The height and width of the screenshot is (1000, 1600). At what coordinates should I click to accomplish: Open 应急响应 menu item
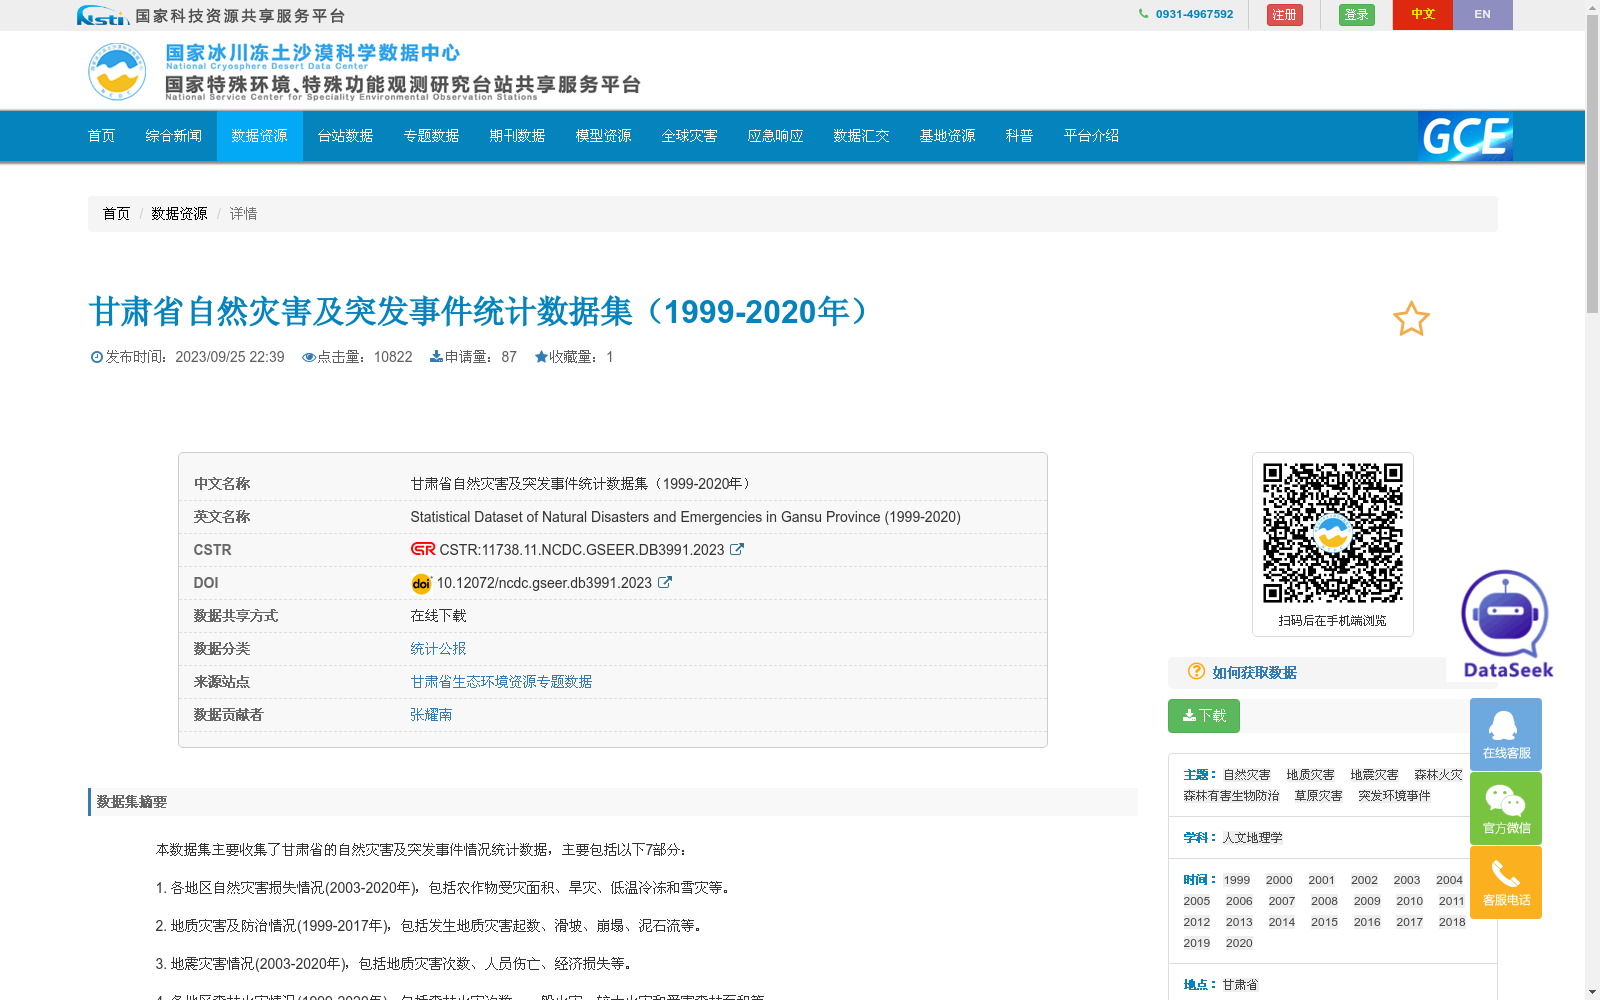click(x=776, y=136)
